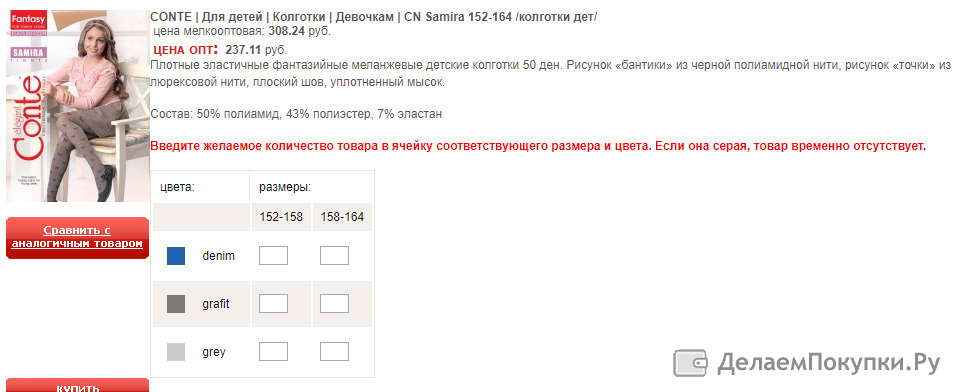Click the light grey color swatch
This screenshot has height=392, width=954.
point(176,352)
